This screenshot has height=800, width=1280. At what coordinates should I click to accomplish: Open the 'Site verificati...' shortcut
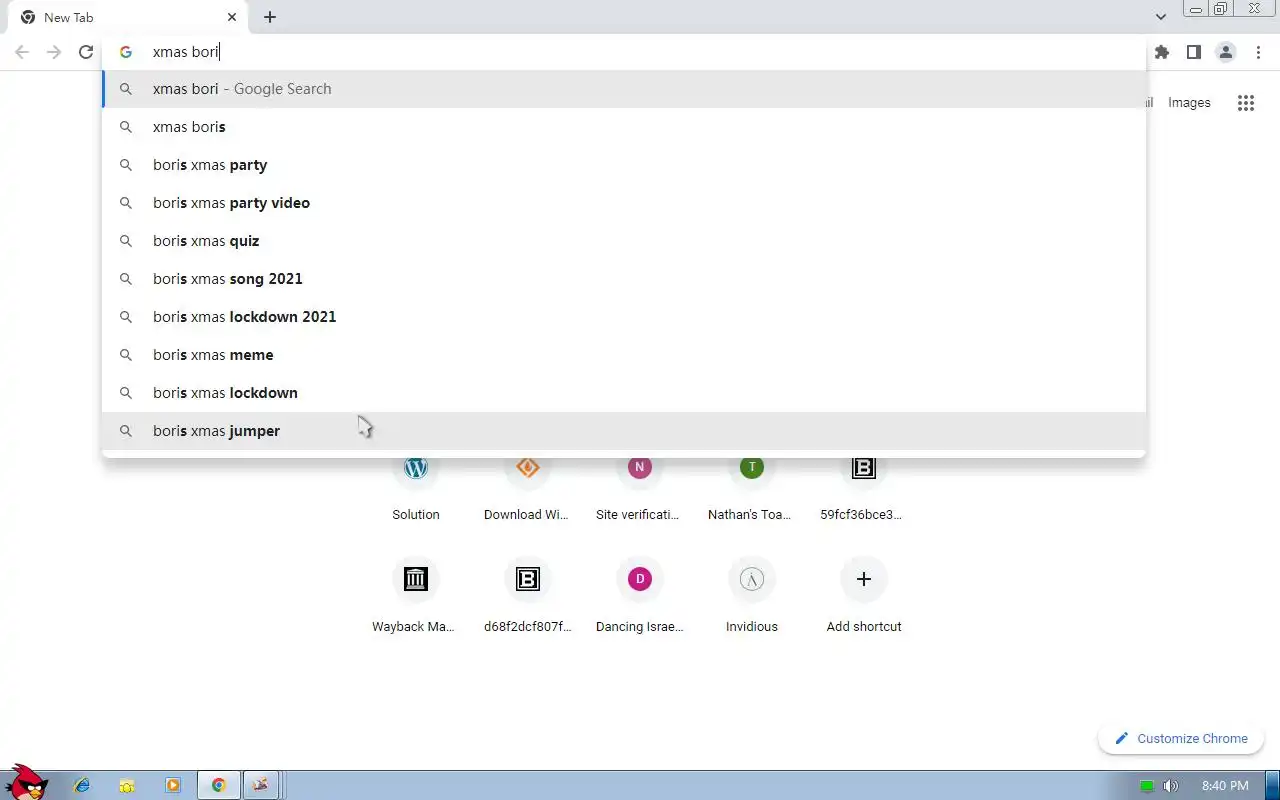pos(639,490)
